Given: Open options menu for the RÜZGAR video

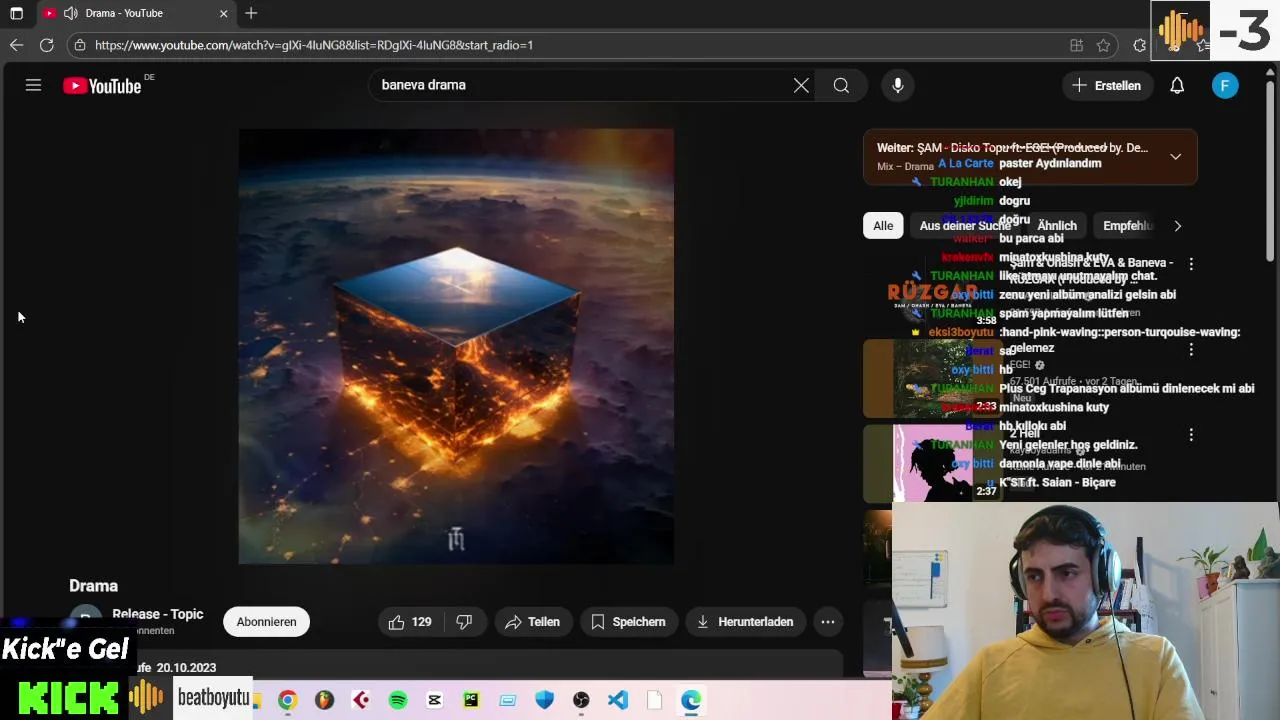Looking at the screenshot, I should [1191, 264].
